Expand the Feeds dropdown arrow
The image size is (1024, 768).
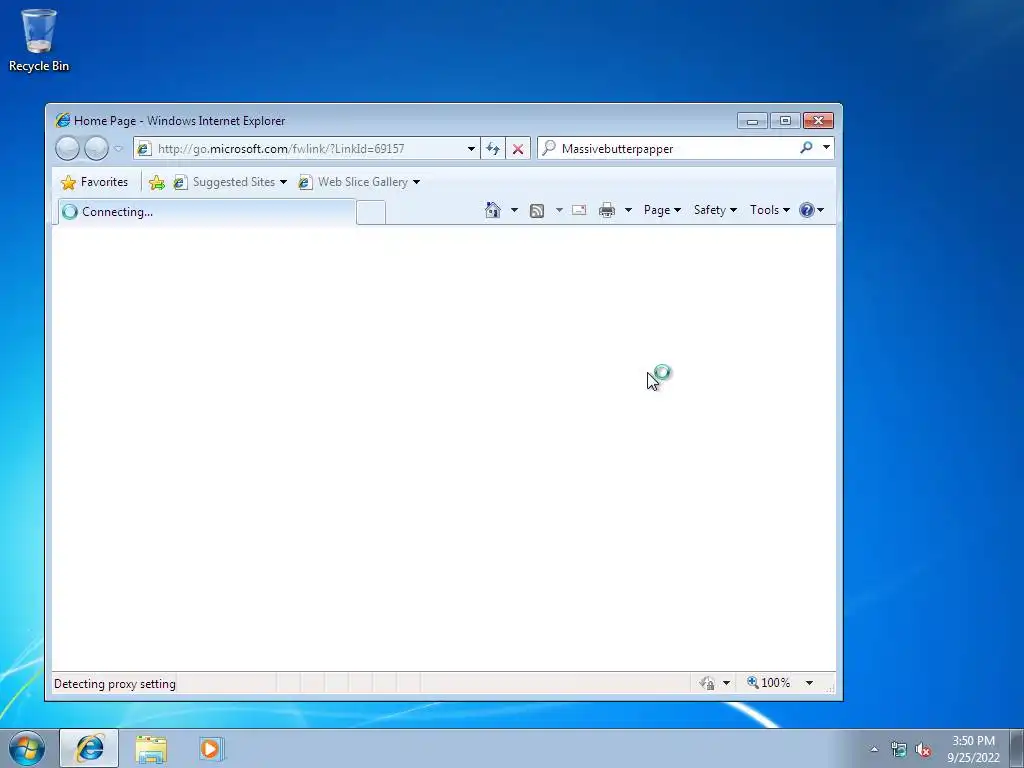559,210
